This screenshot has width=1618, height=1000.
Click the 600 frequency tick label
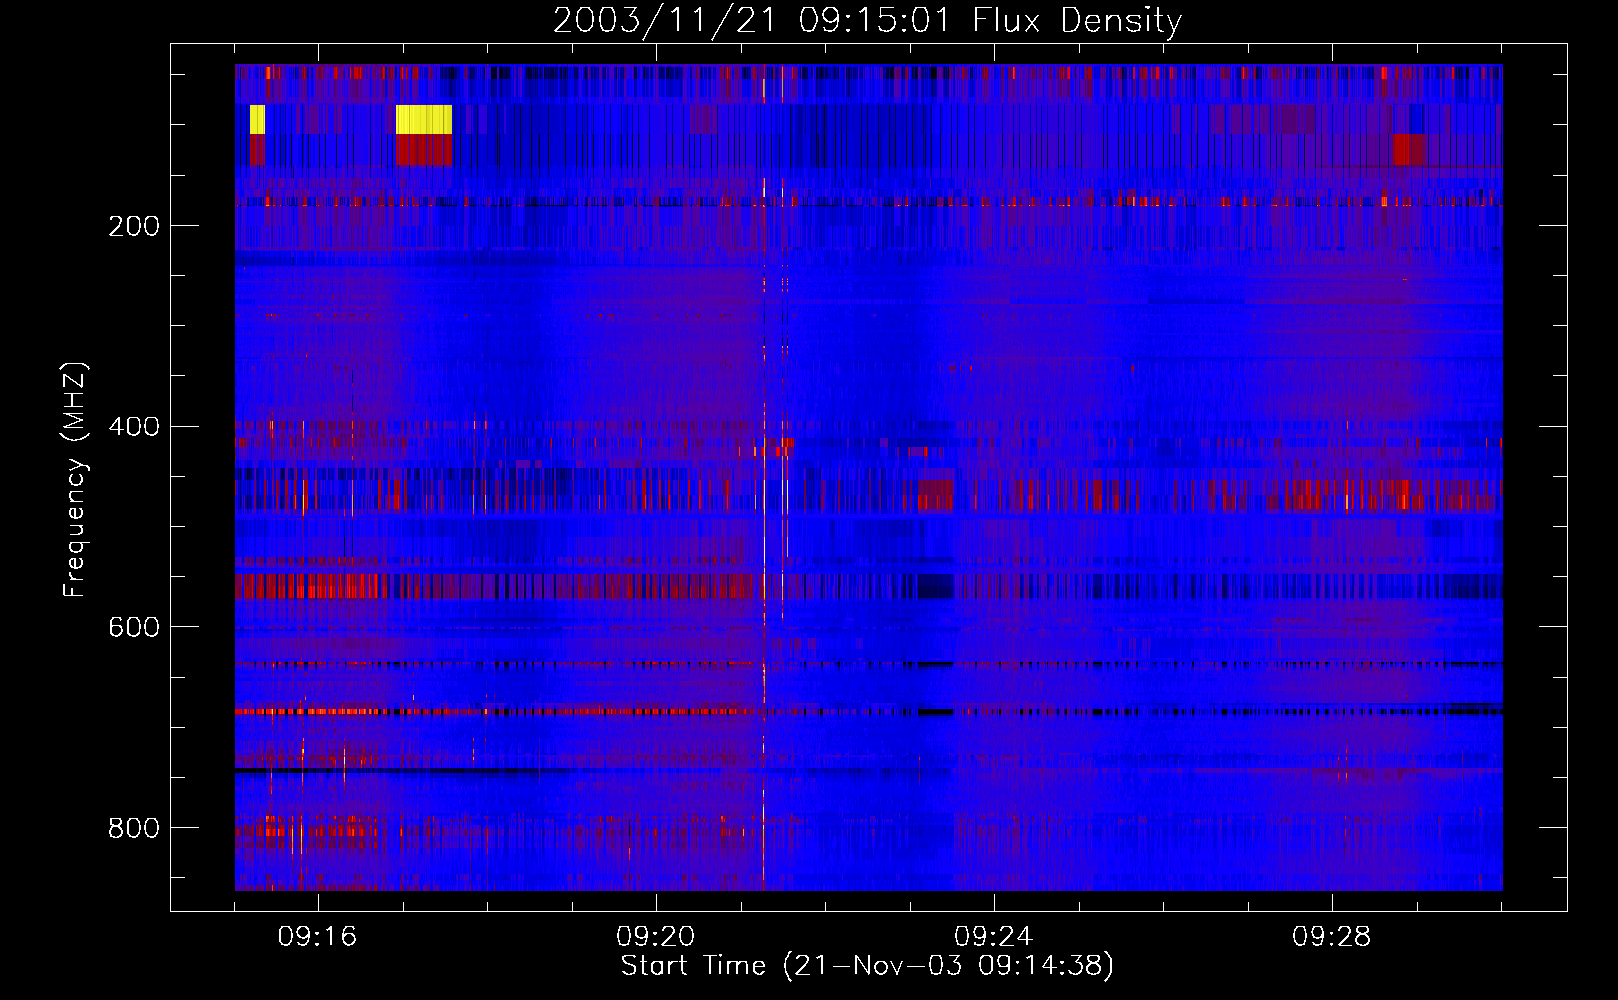tap(134, 627)
